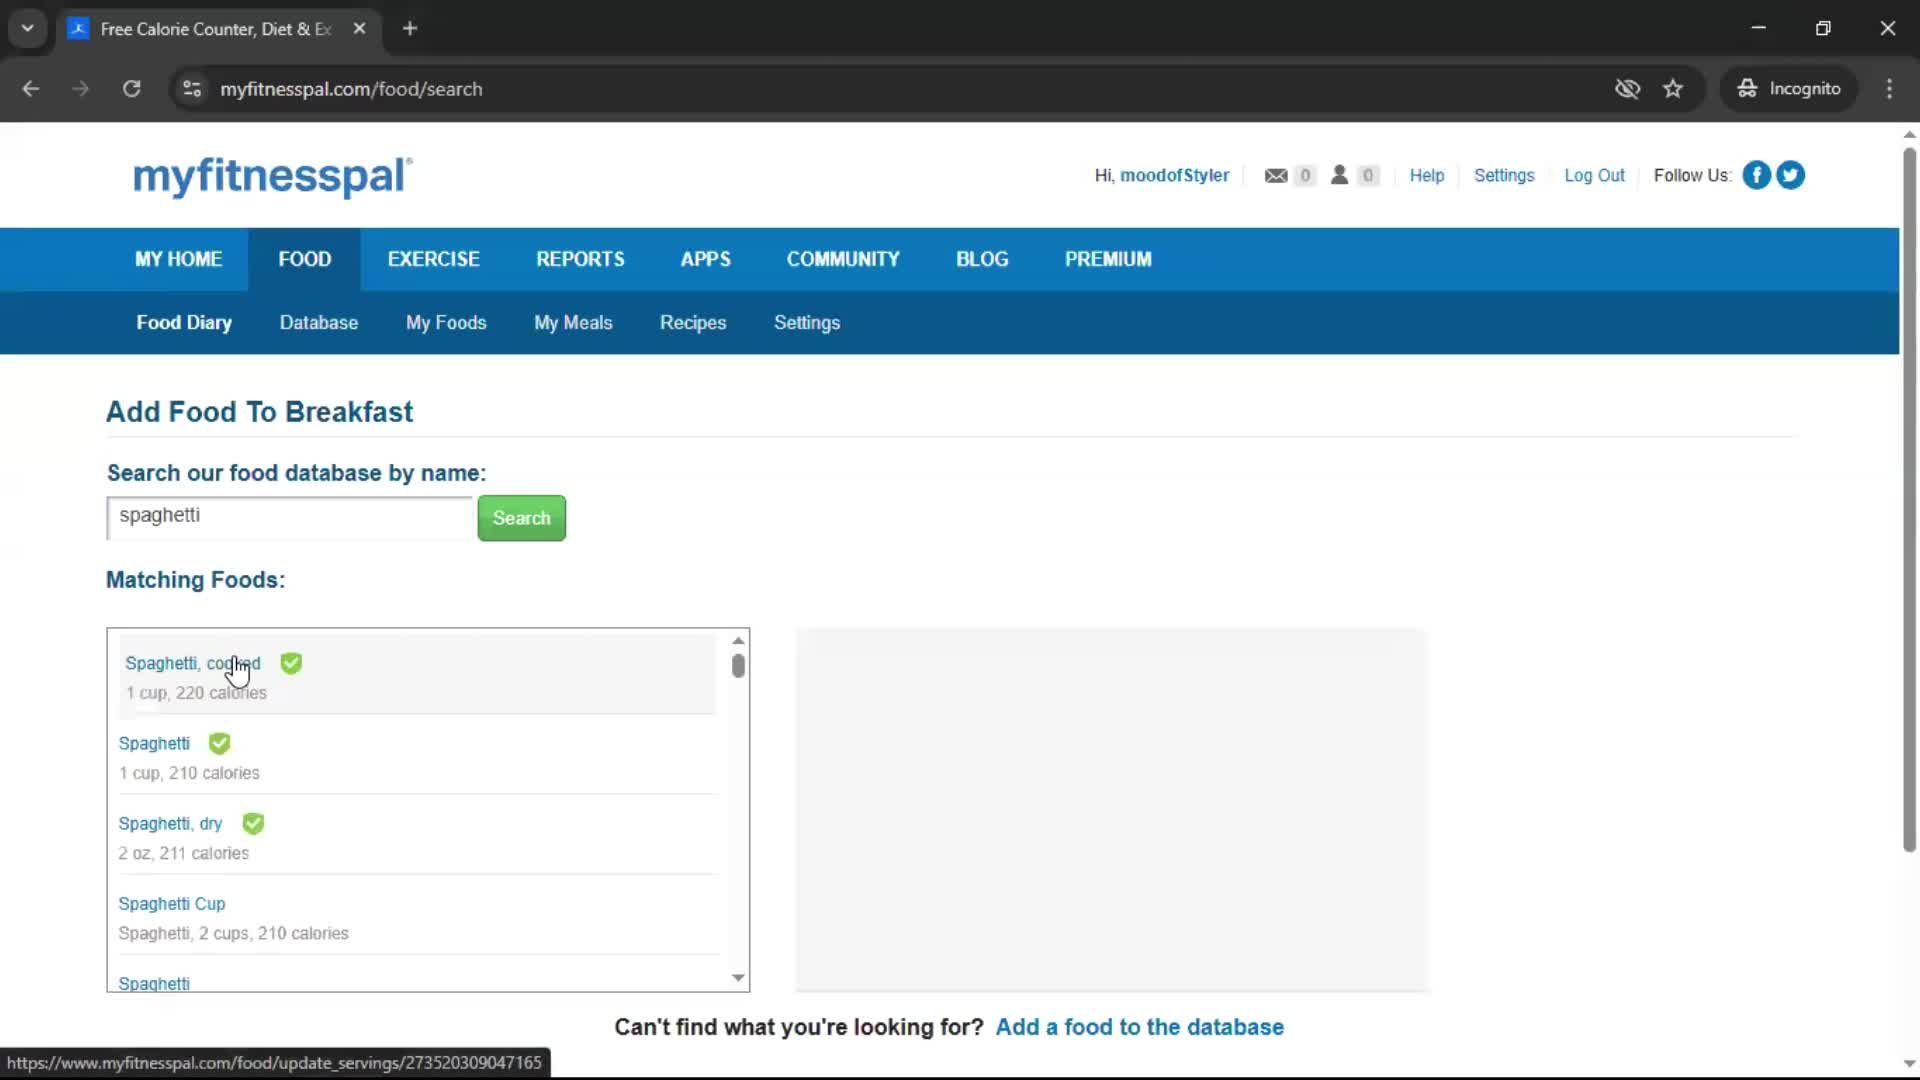The width and height of the screenshot is (1920, 1080).
Task: Open the site information icon in address bar
Action: click(x=192, y=89)
